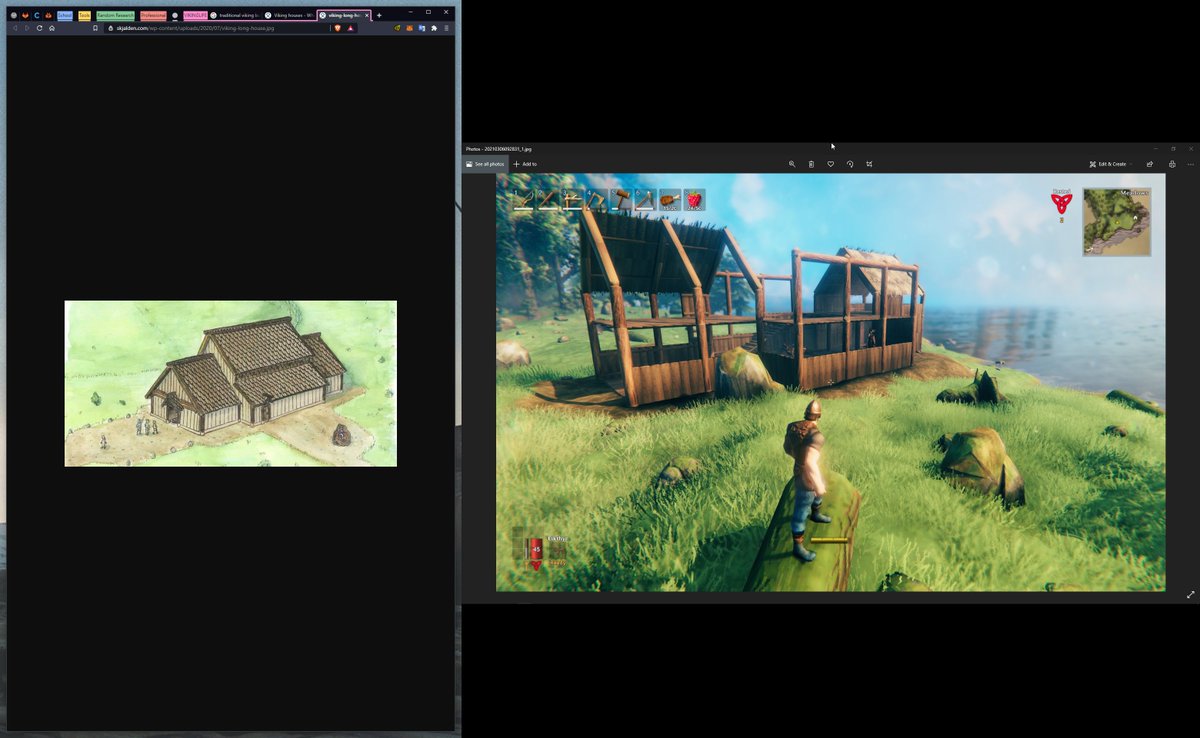This screenshot has height=738, width=1200.
Task: Switch to the 'traditional viking' search tab
Action: coord(235,15)
